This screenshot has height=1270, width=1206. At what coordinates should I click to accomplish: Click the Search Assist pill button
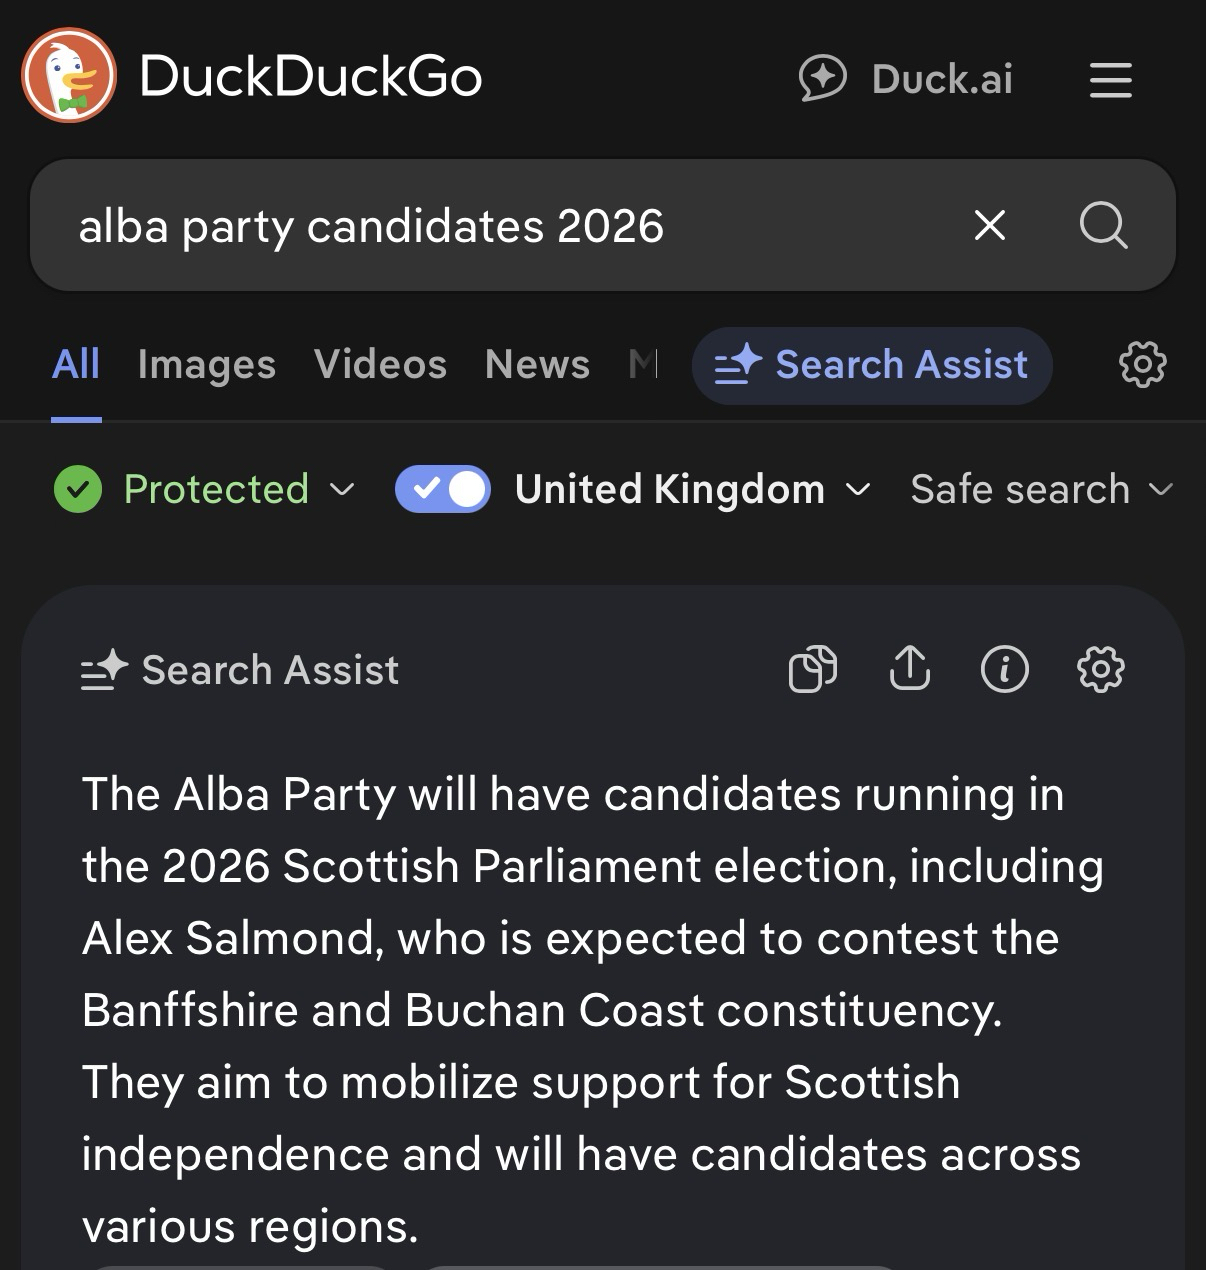coord(871,365)
